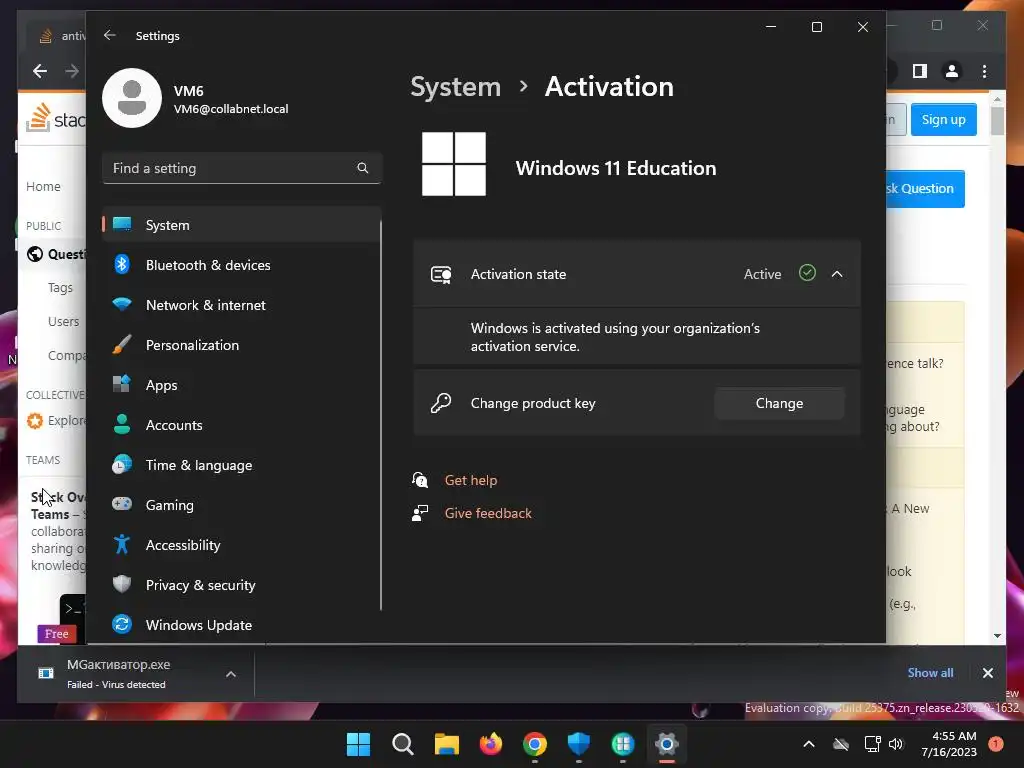The height and width of the screenshot is (768, 1024).
Task: Open Bluetooth & devices settings
Action: 241,265
